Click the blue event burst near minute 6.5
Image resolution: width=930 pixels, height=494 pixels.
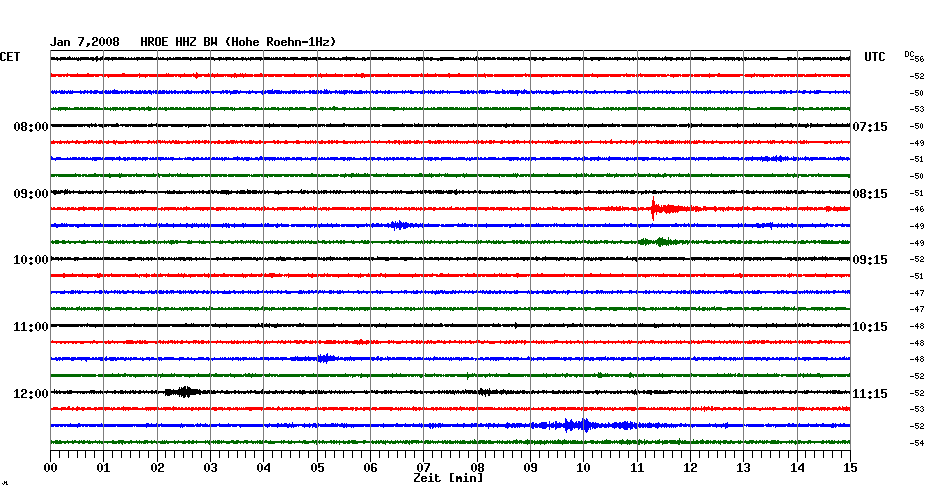[399, 225]
